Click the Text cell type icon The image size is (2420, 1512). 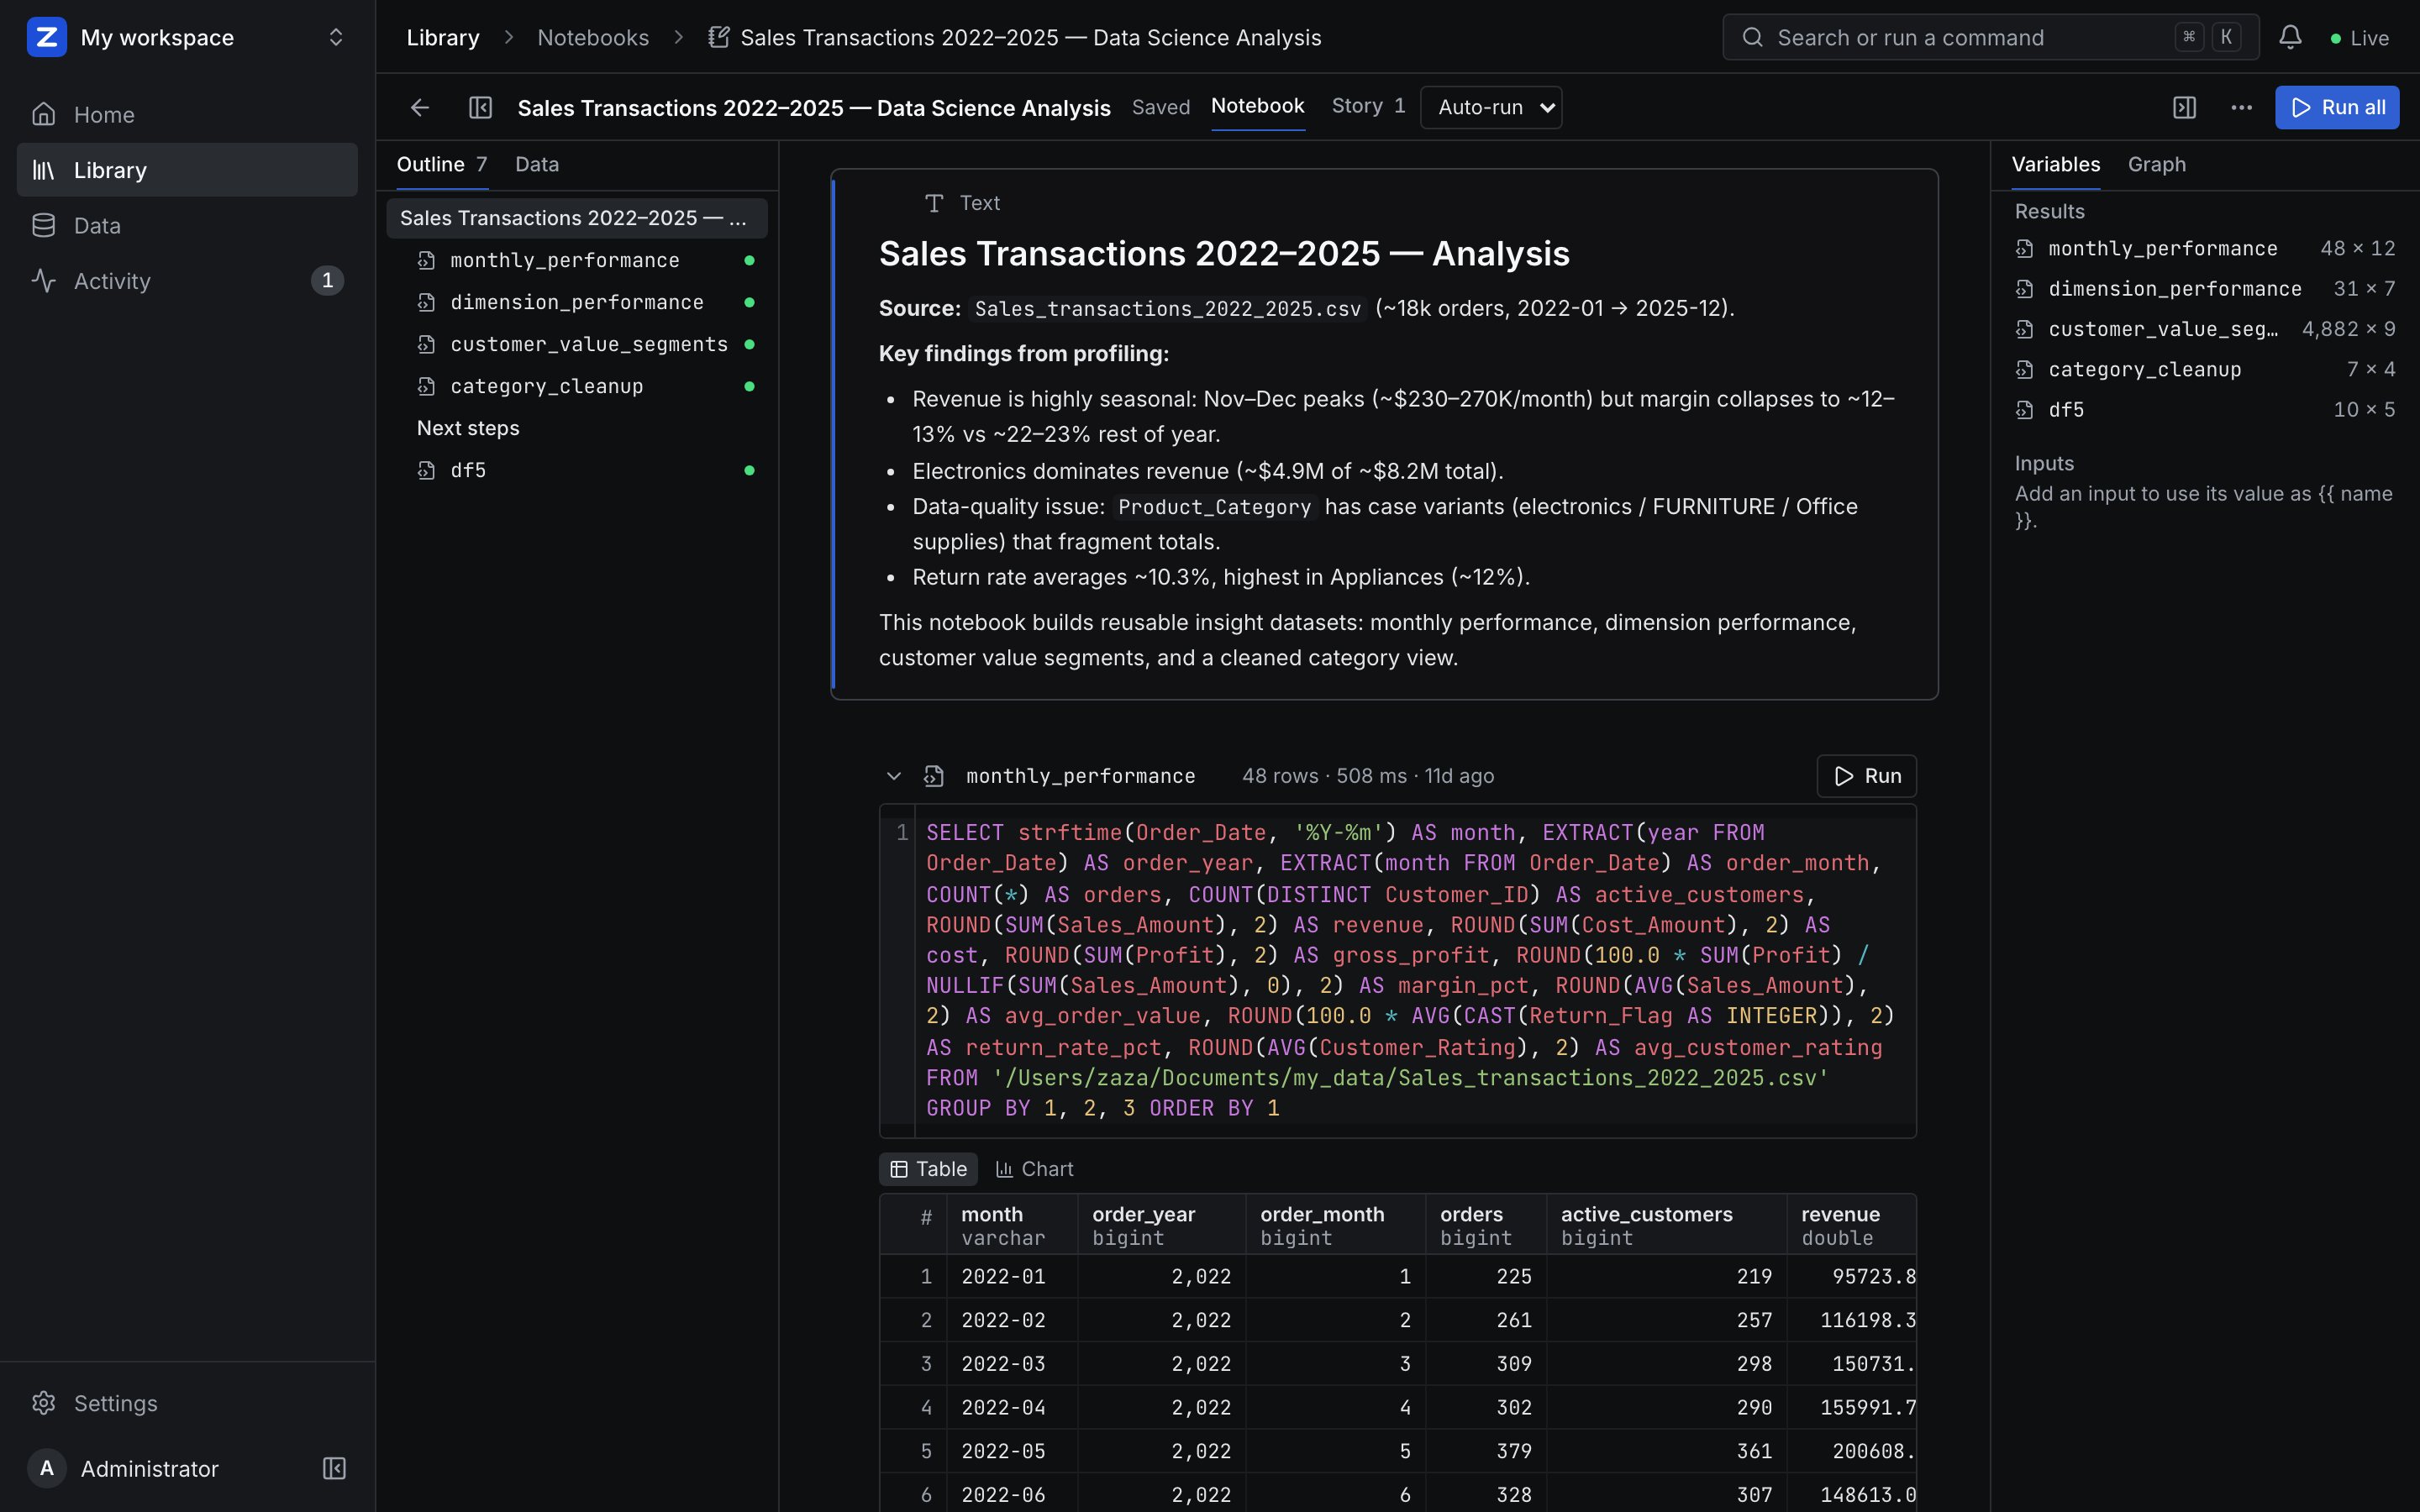934,203
